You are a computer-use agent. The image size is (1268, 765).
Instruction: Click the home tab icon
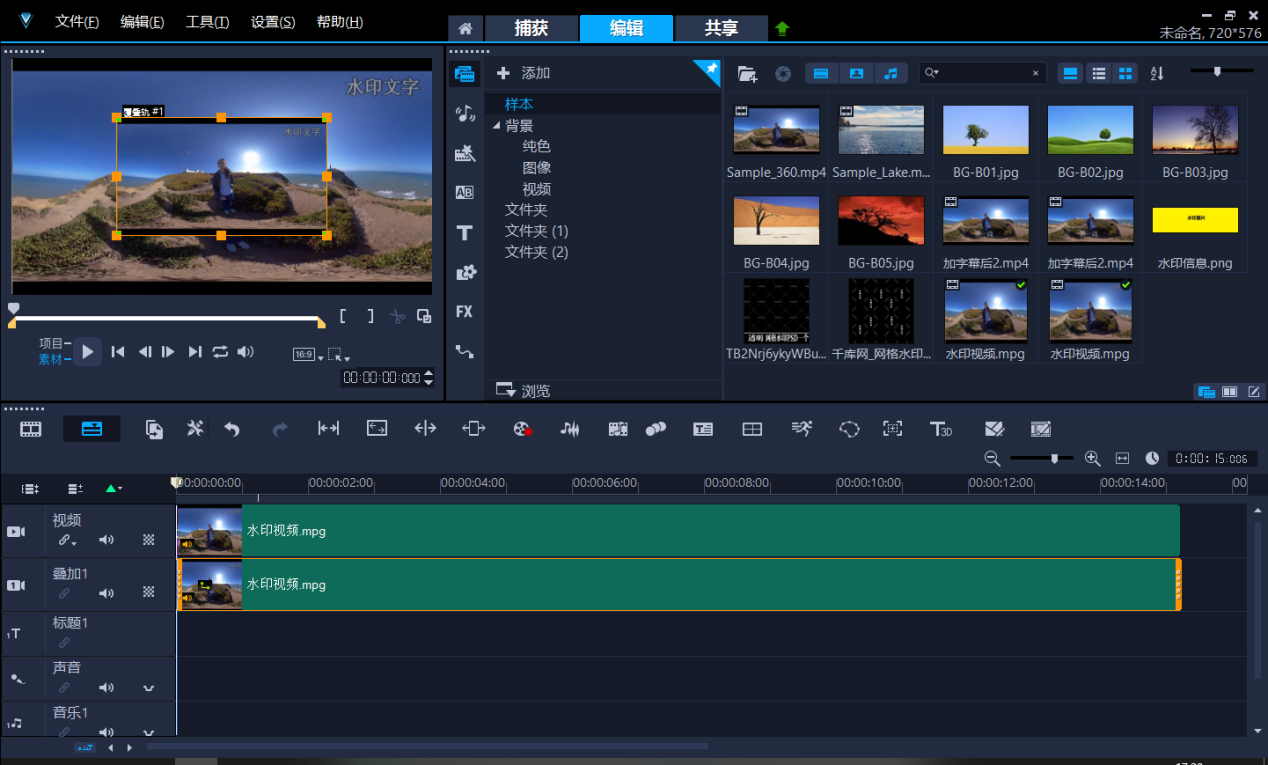coord(464,28)
